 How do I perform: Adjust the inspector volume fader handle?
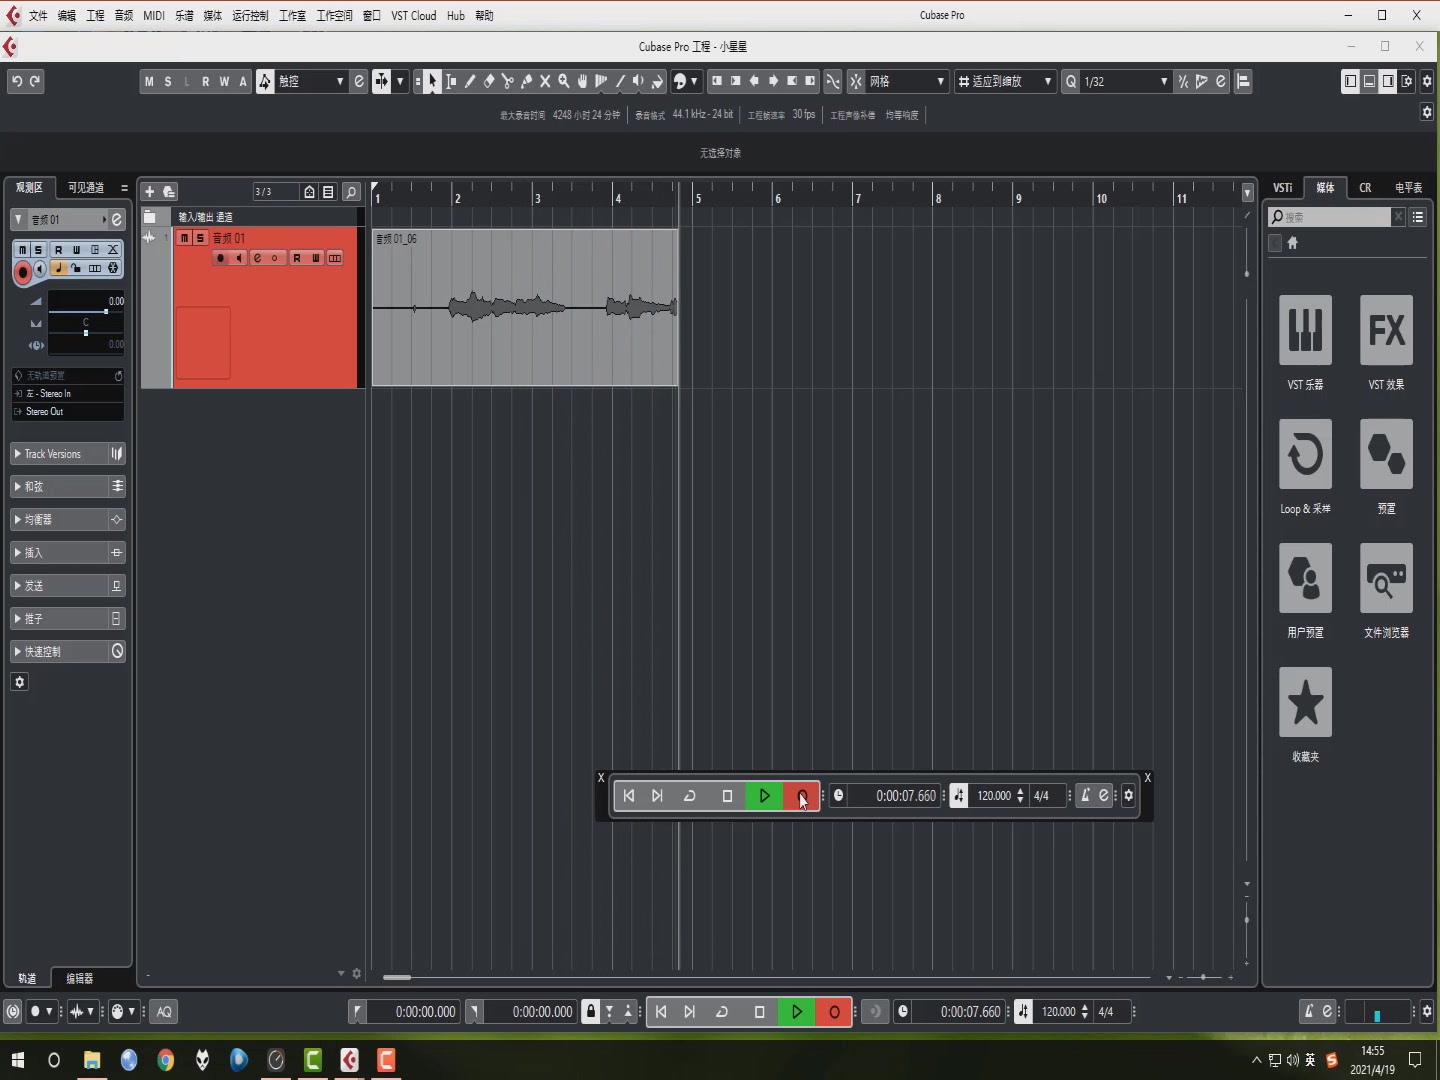[x=106, y=311]
